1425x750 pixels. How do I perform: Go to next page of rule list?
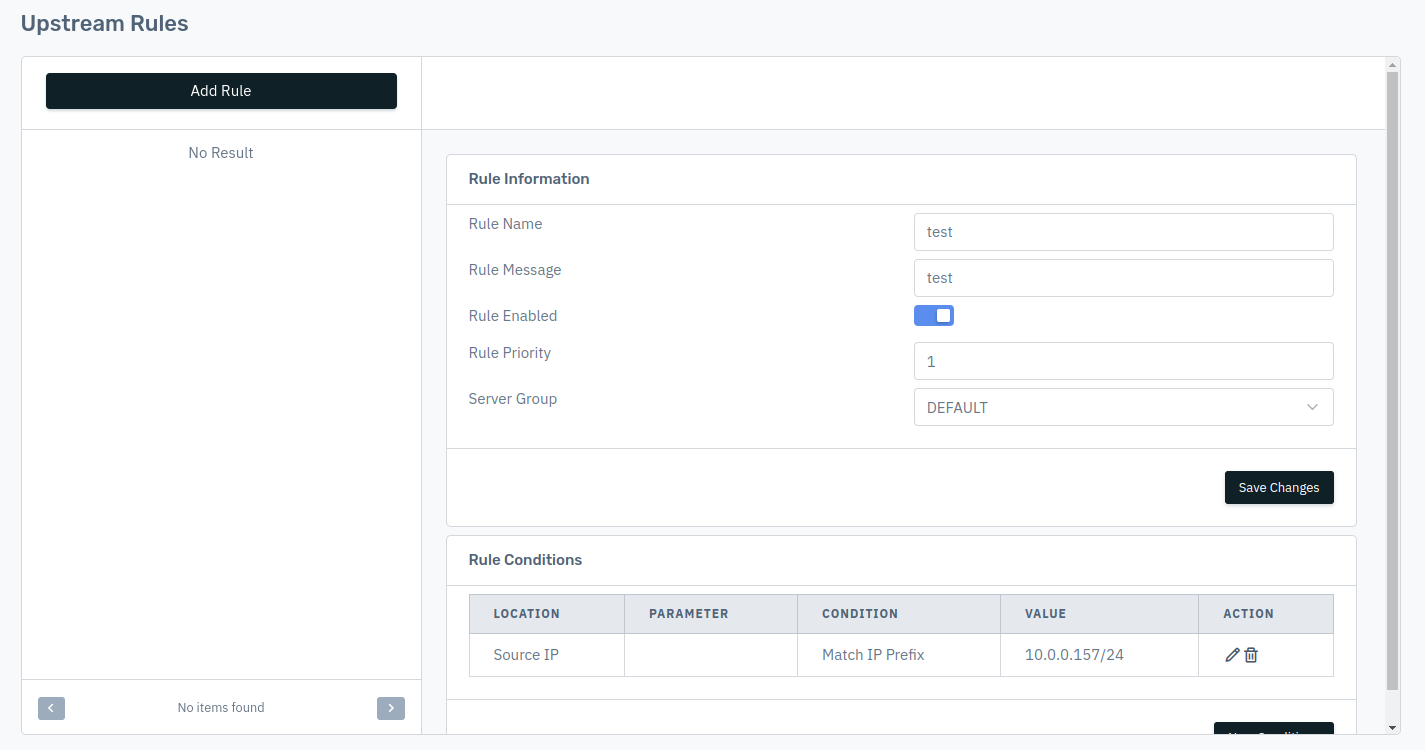391,708
